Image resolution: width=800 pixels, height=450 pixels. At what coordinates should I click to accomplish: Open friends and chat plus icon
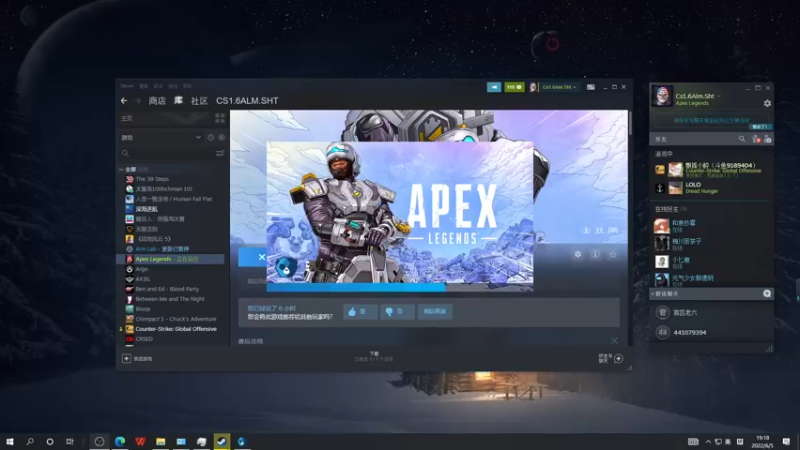618,358
